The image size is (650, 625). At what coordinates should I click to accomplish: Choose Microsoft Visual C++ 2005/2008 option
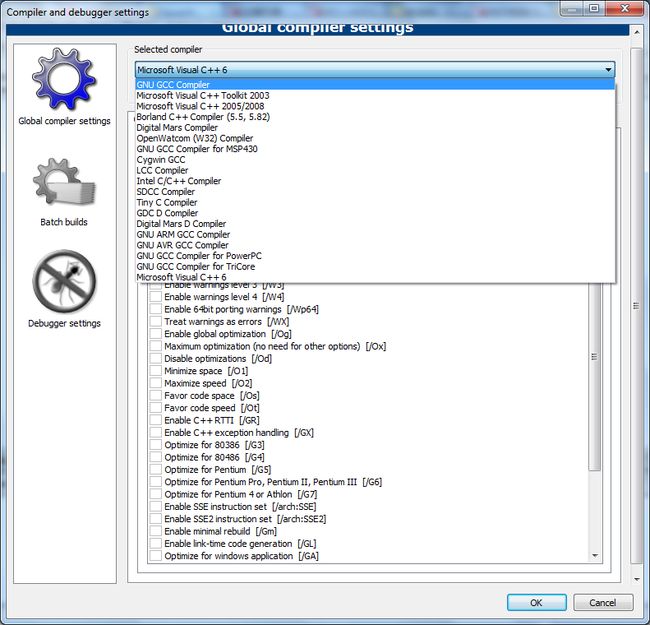click(375, 106)
